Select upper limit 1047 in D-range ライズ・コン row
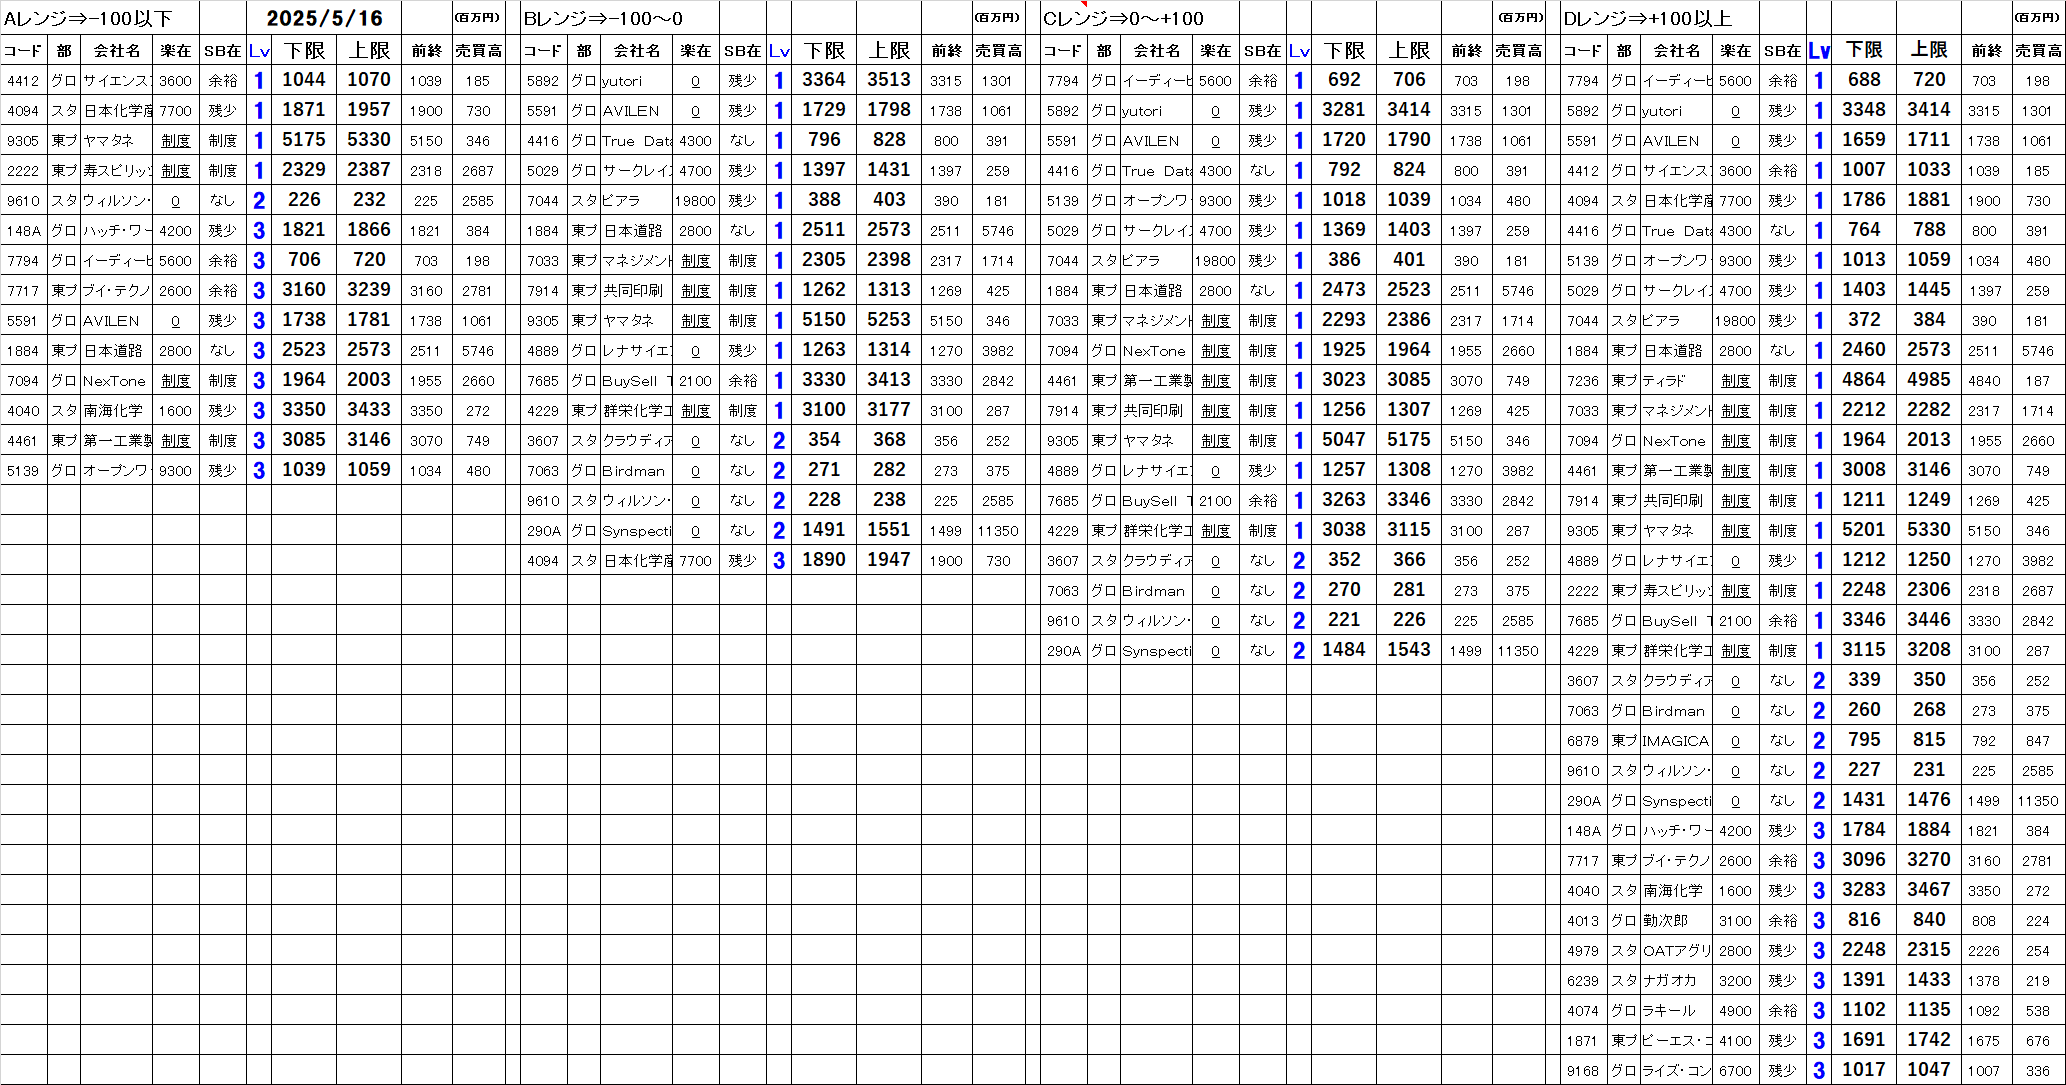2066x1085 pixels. tap(1929, 1070)
